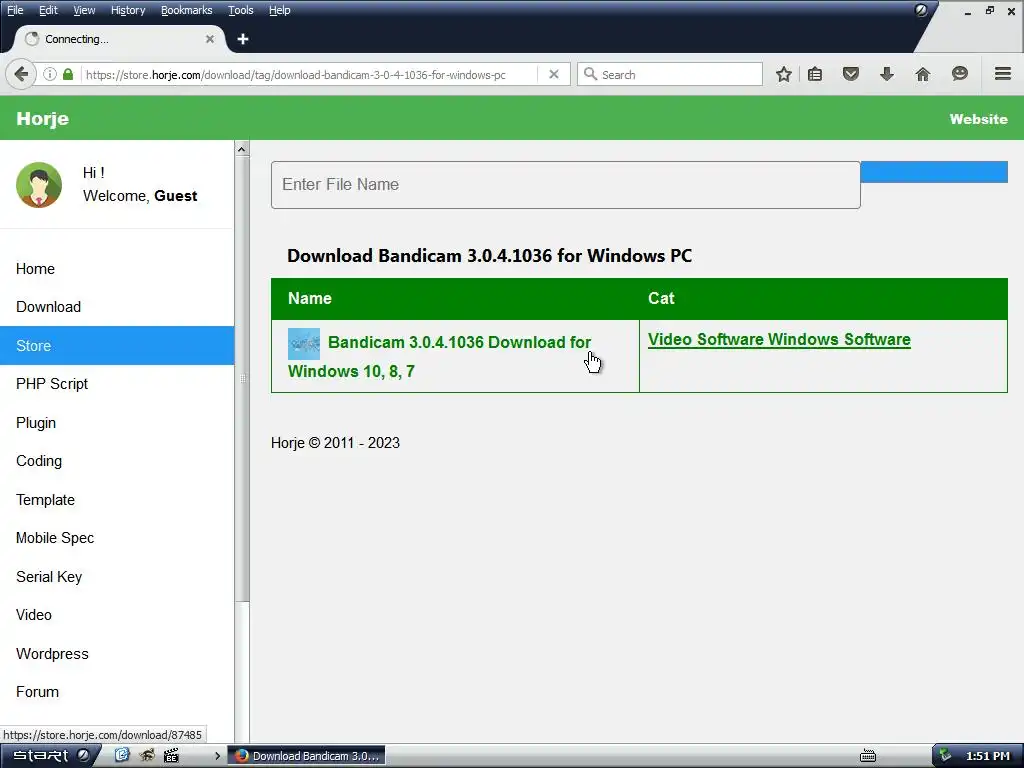Open the Downloads arrow icon
Viewport: 1024px width, 768px height.
887,74
